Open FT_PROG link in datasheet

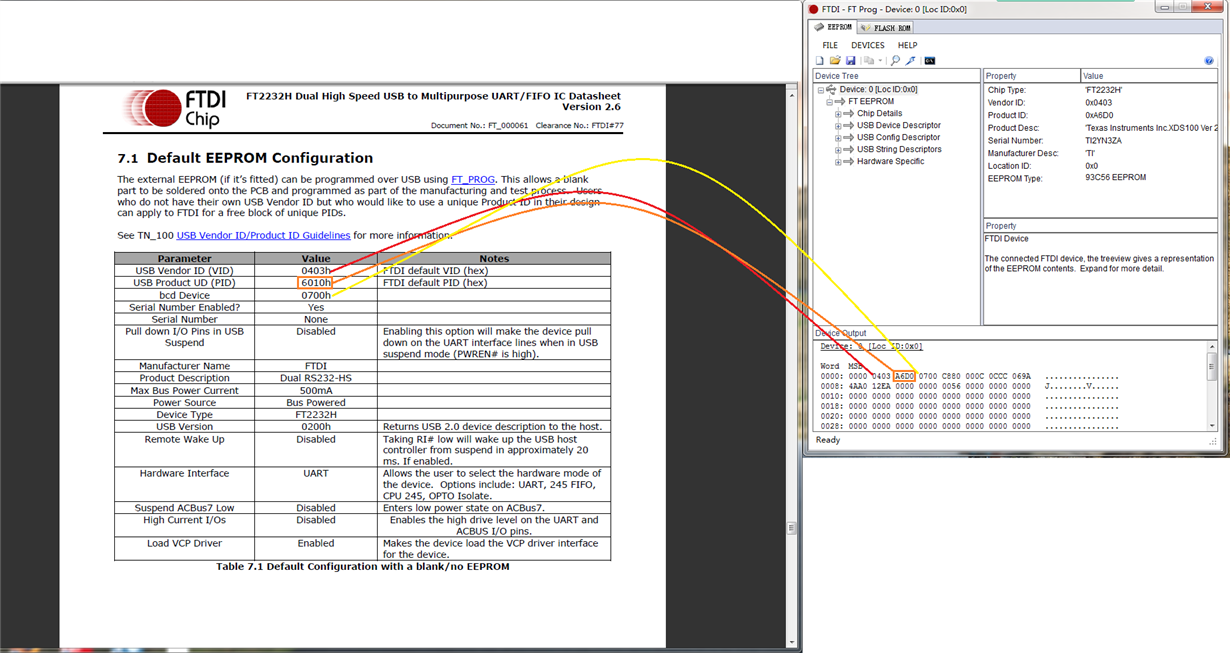[x=473, y=179]
